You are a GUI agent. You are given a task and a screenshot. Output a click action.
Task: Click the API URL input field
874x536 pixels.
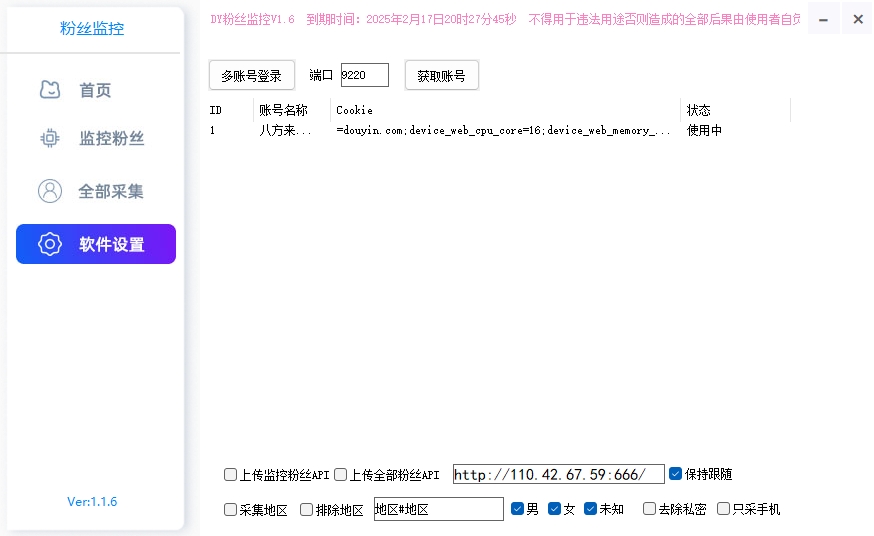[x=558, y=475]
